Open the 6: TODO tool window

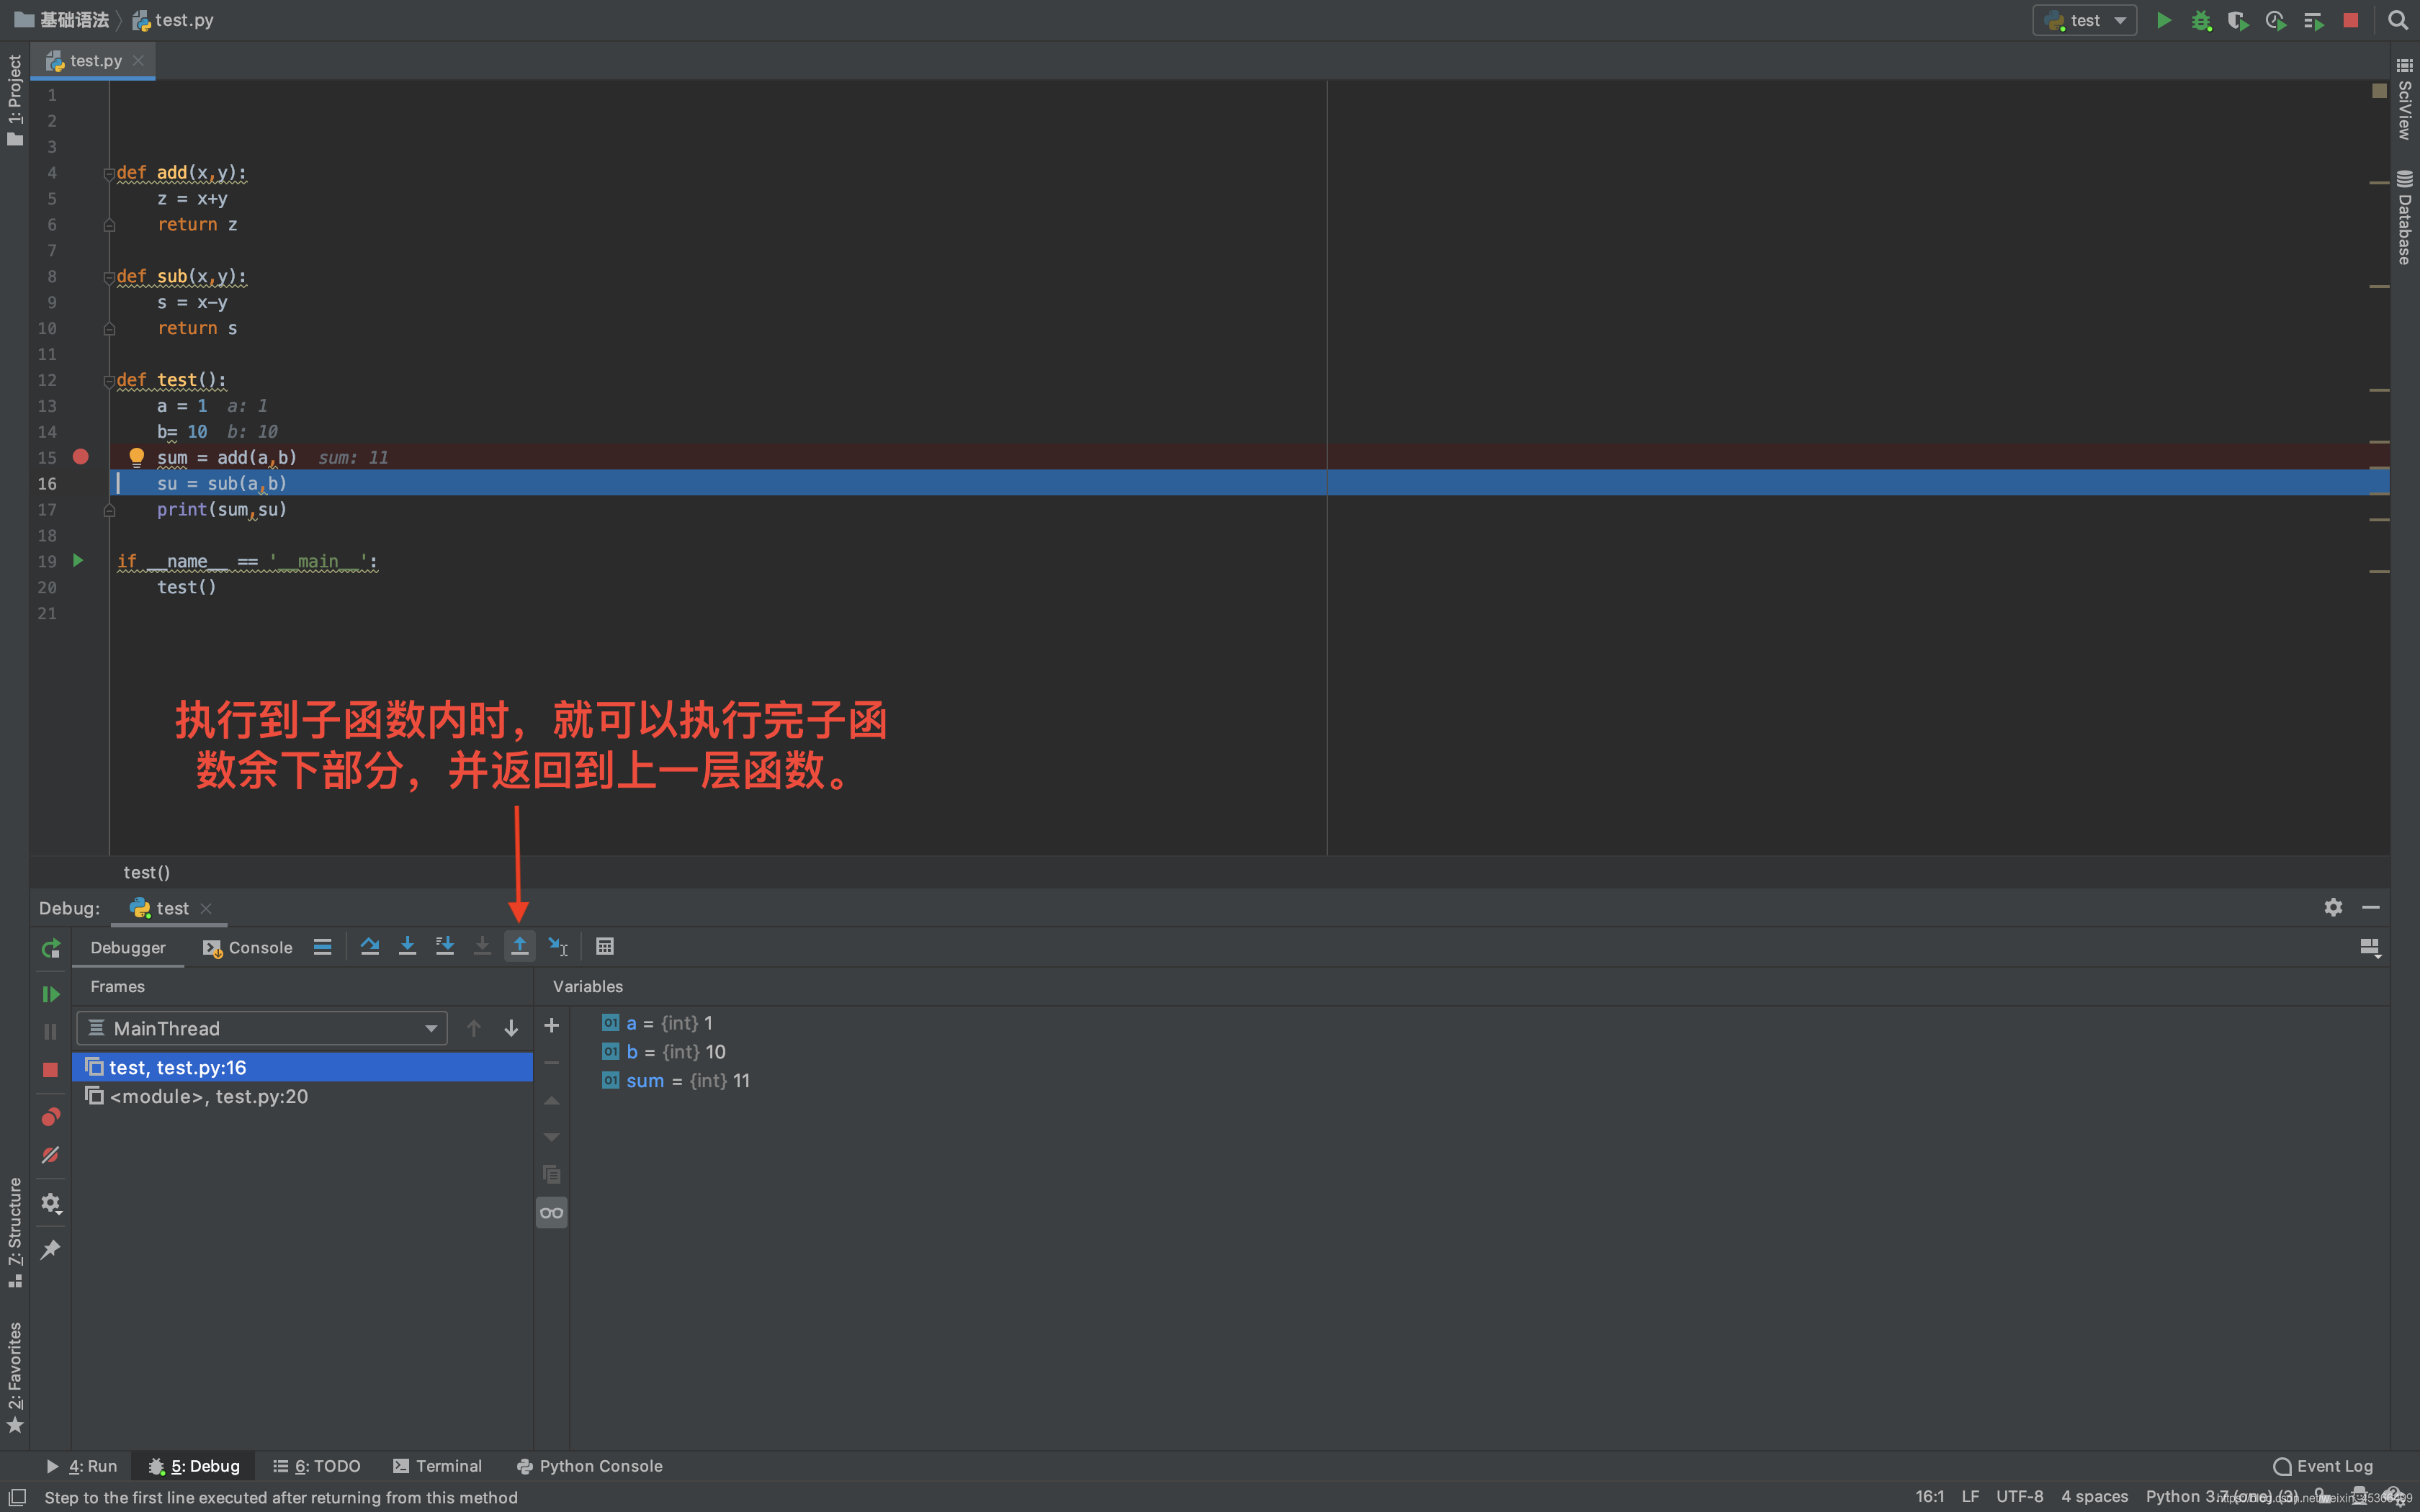click(x=316, y=1466)
